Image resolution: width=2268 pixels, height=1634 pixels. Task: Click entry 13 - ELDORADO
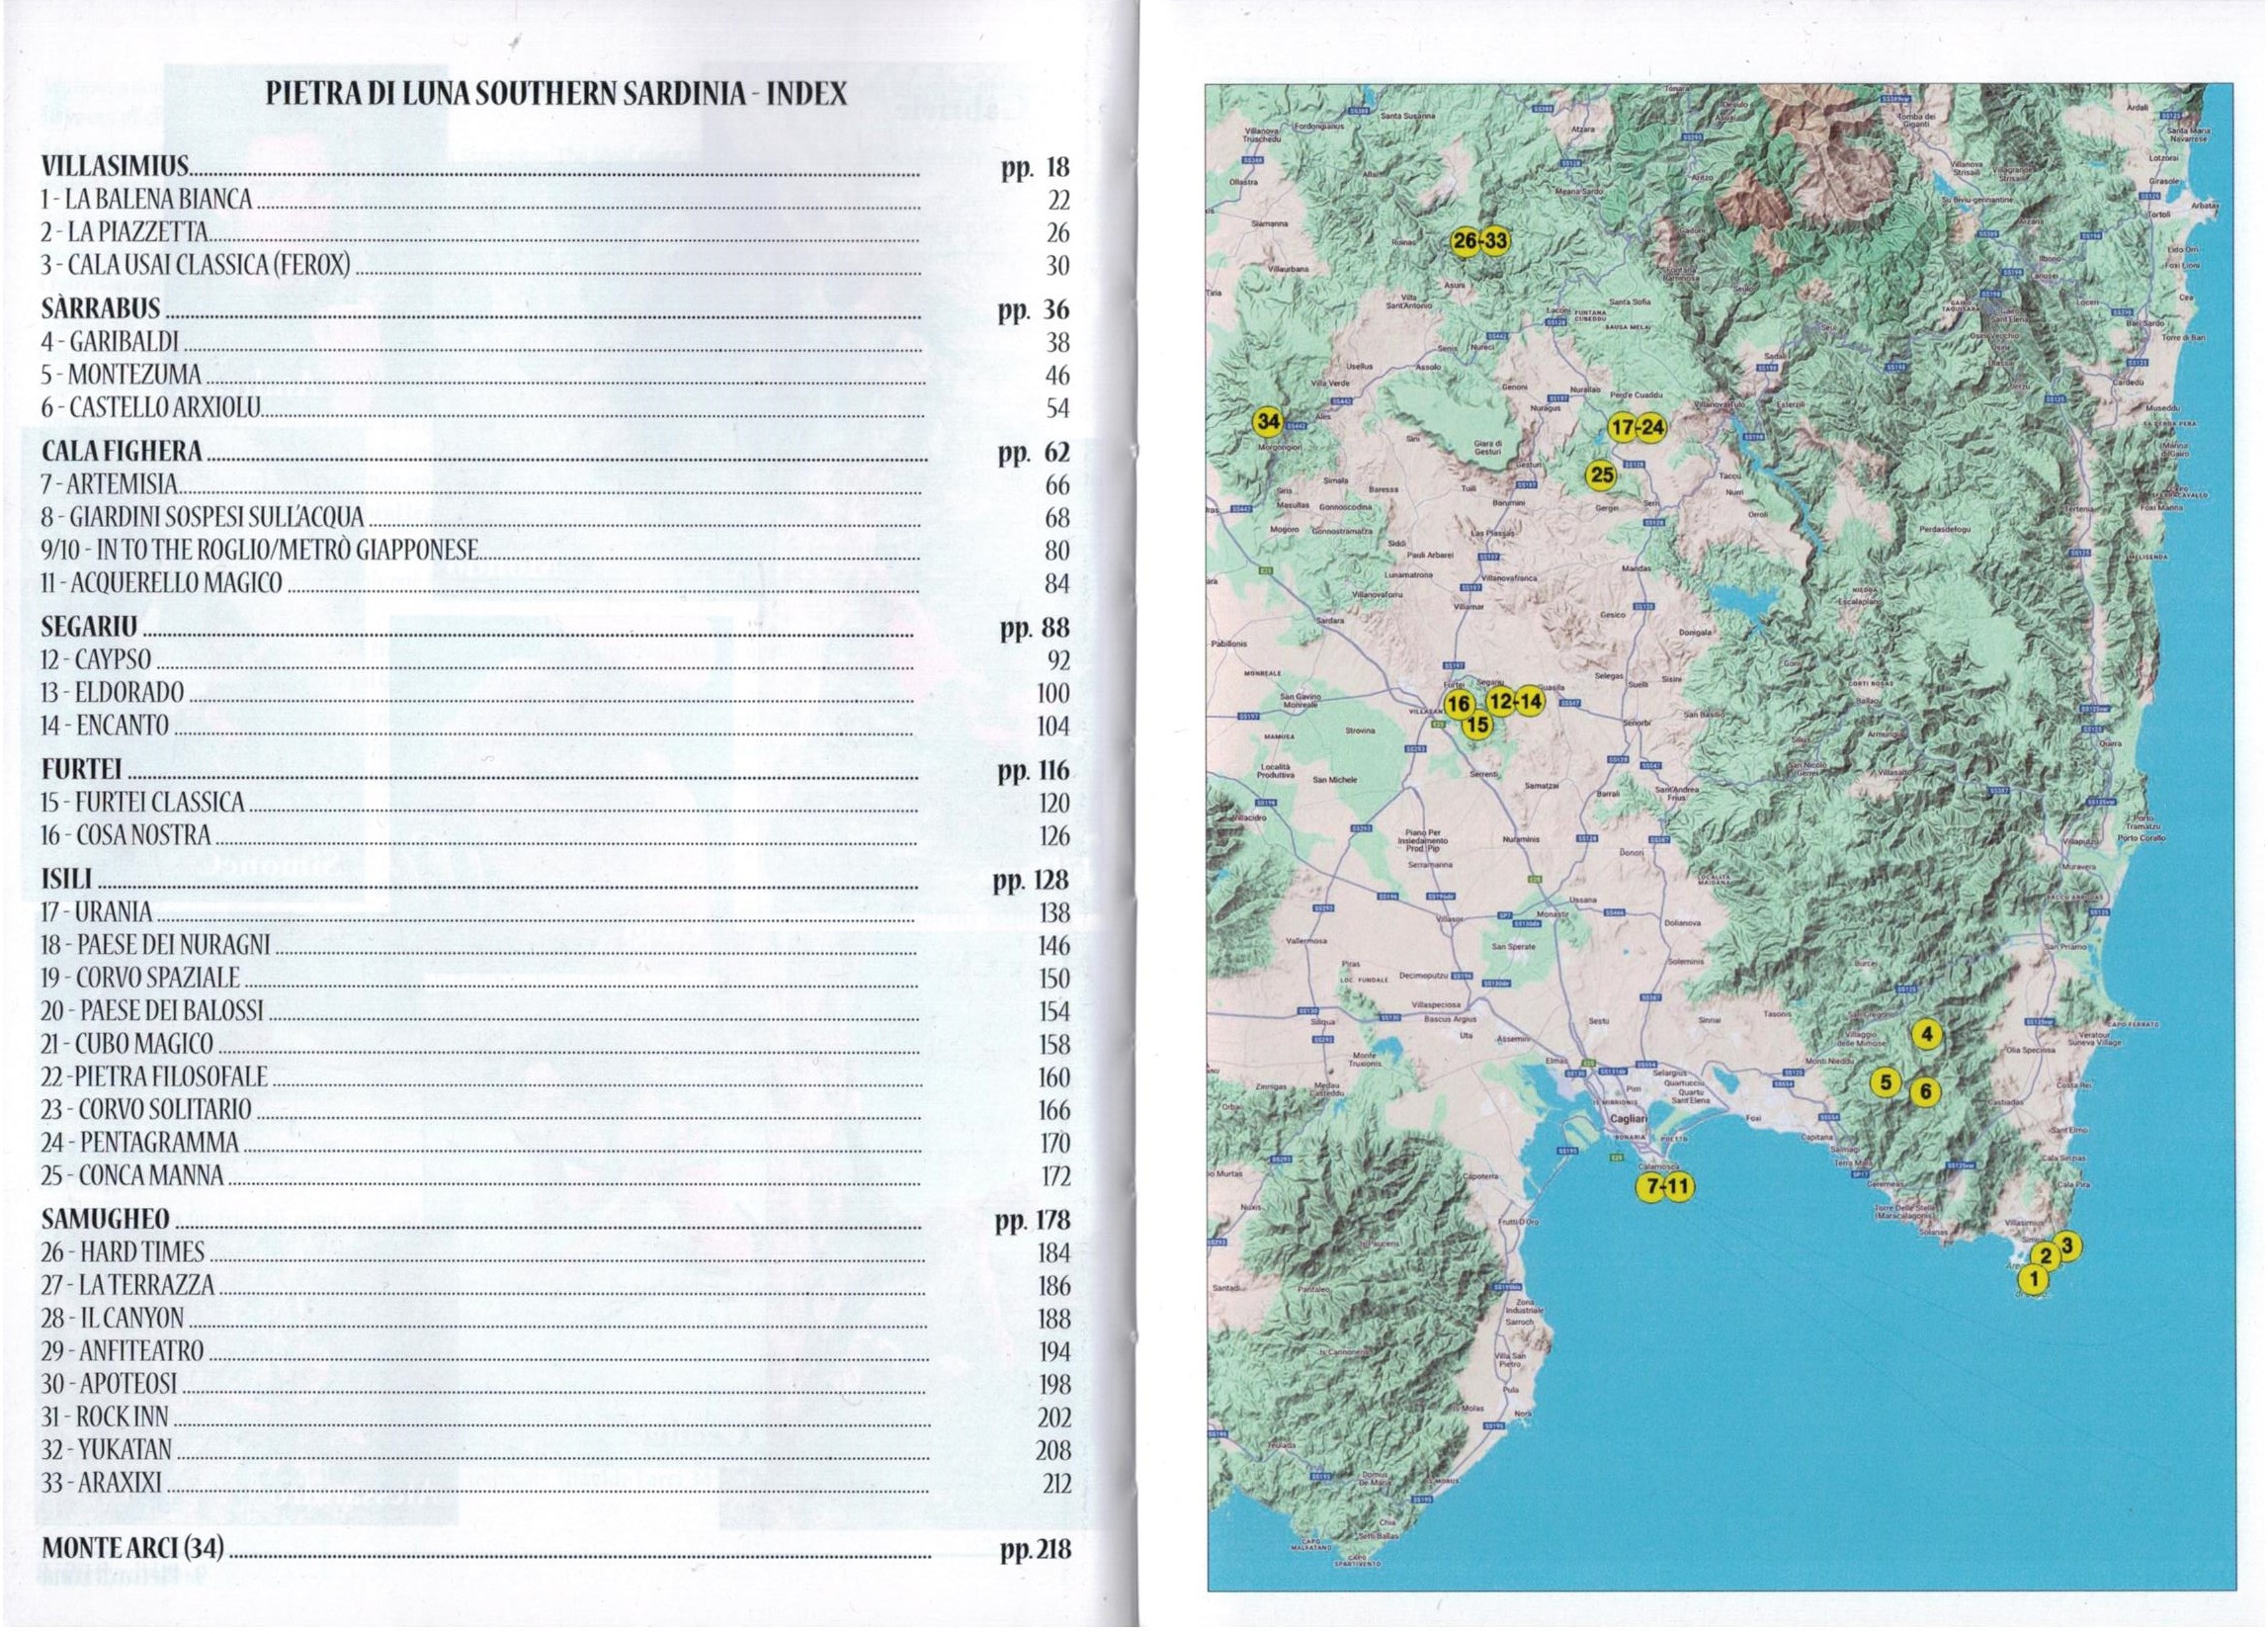113,693
